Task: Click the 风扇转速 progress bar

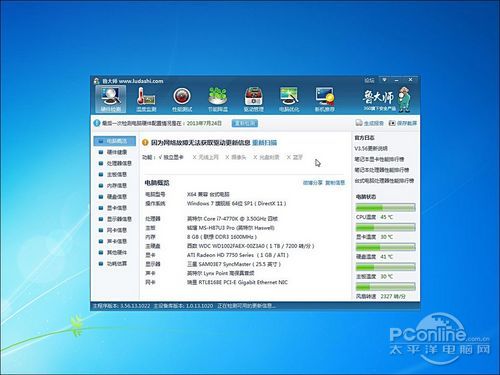Action: tap(385, 287)
